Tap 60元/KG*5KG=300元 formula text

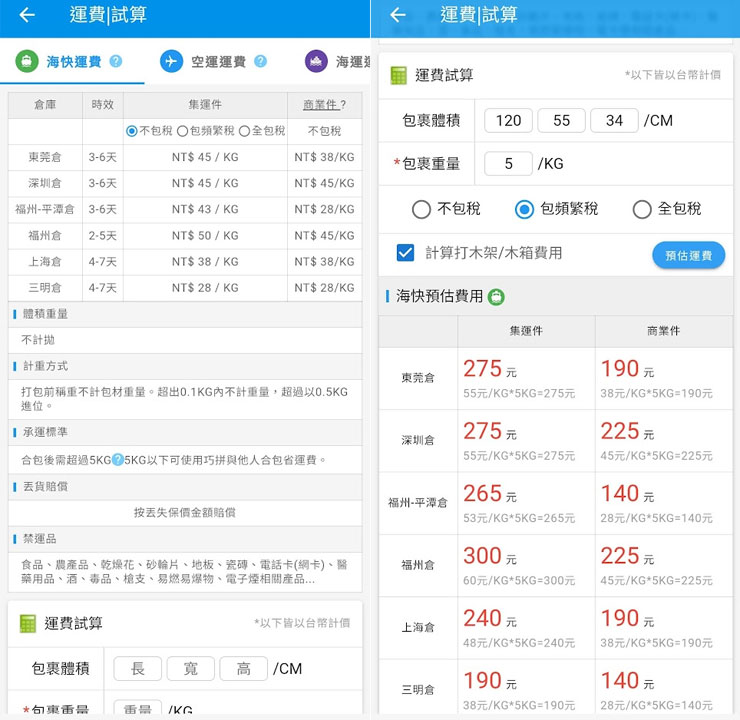pyautogui.click(x=519, y=581)
